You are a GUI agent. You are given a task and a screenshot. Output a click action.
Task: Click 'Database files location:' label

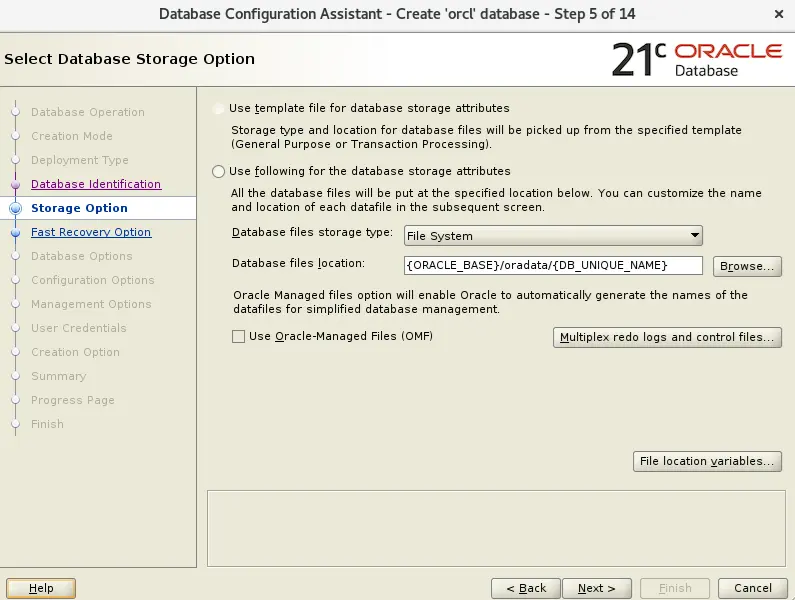pyautogui.click(x=298, y=264)
